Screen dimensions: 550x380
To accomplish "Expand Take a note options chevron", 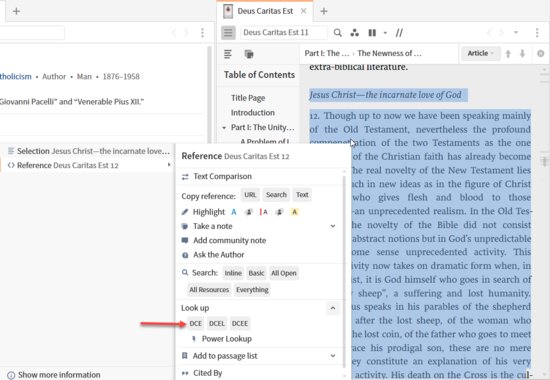I will pyautogui.click(x=333, y=226).
